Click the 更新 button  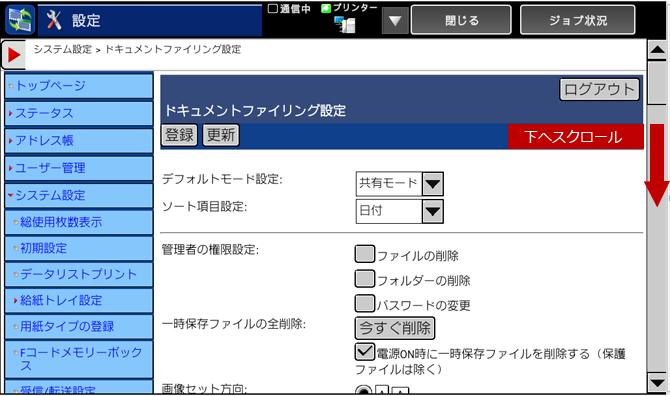[220, 135]
